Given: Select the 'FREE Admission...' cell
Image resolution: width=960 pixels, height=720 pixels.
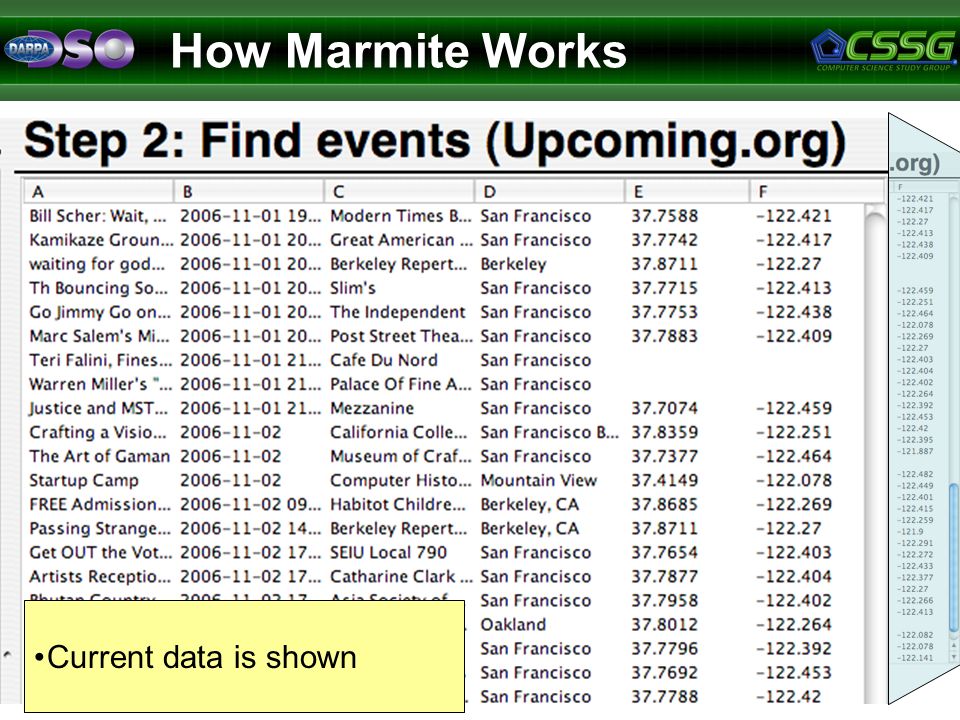Looking at the screenshot, I should tap(100, 504).
